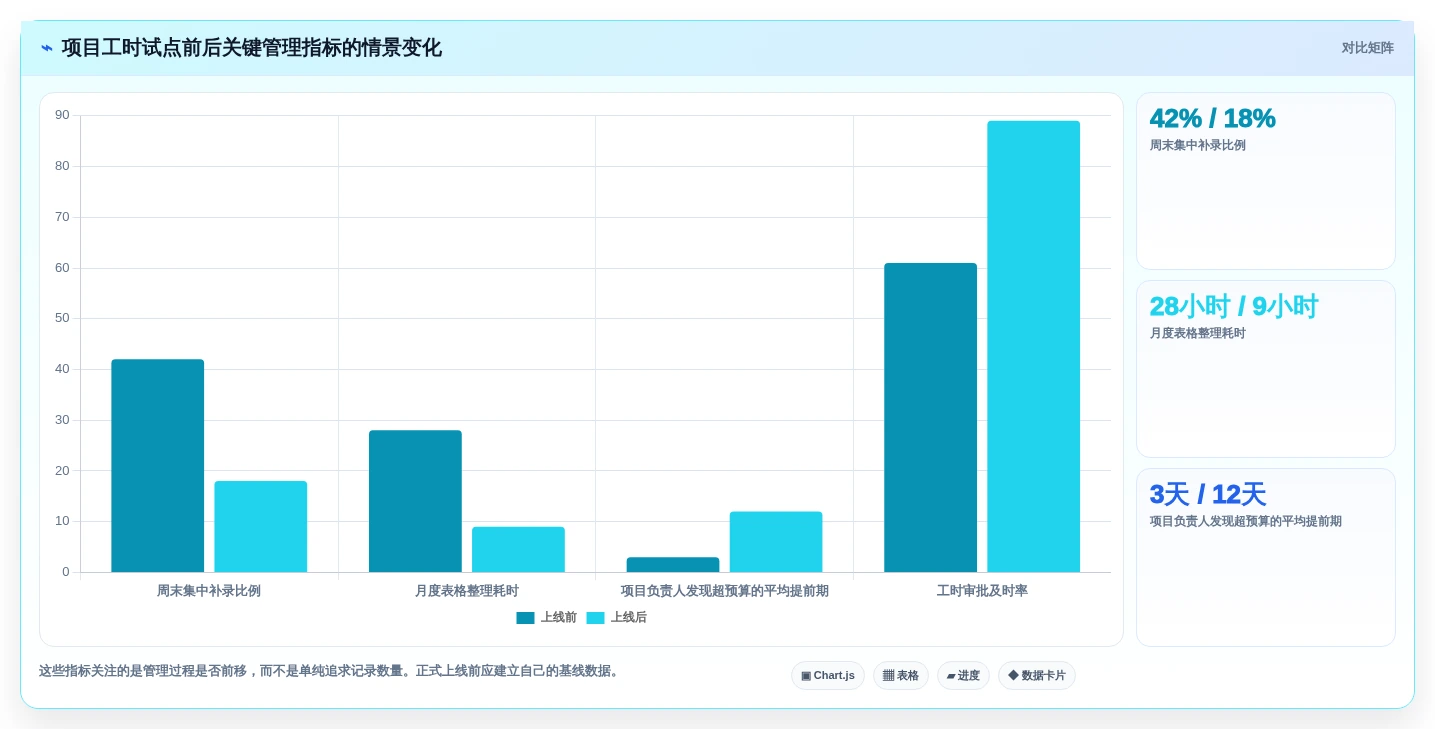
Task: Click the lightning icon beside the chart title
Action: click(47, 48)
